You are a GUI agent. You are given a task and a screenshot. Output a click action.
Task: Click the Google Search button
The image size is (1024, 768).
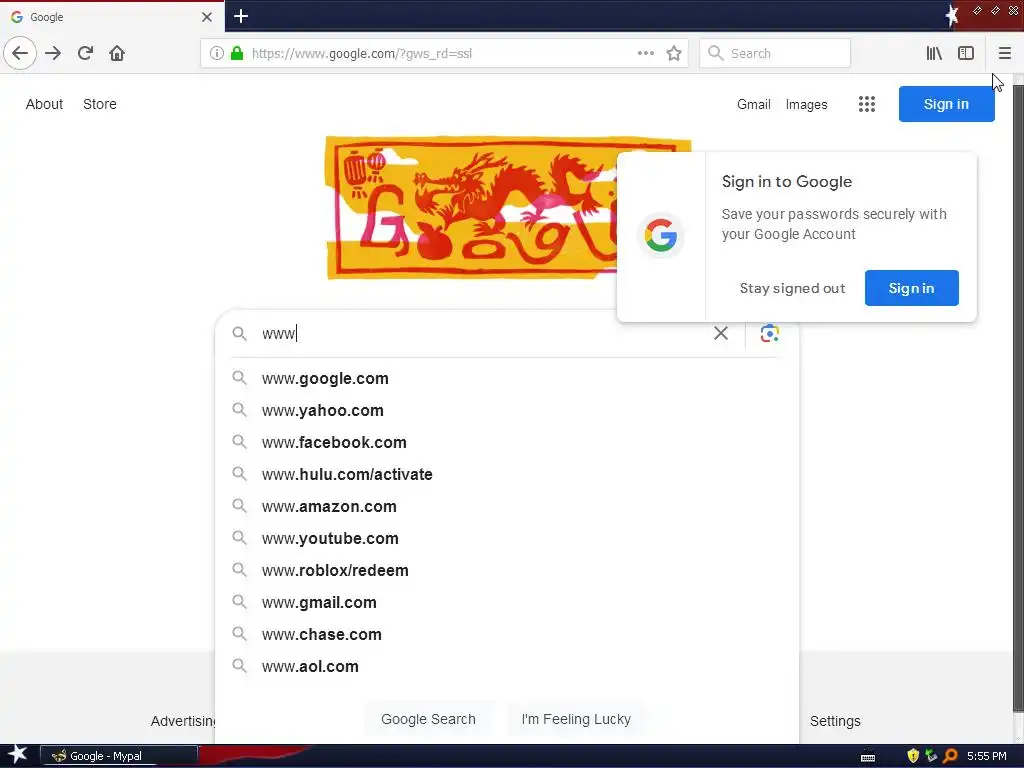coord(428,719)
